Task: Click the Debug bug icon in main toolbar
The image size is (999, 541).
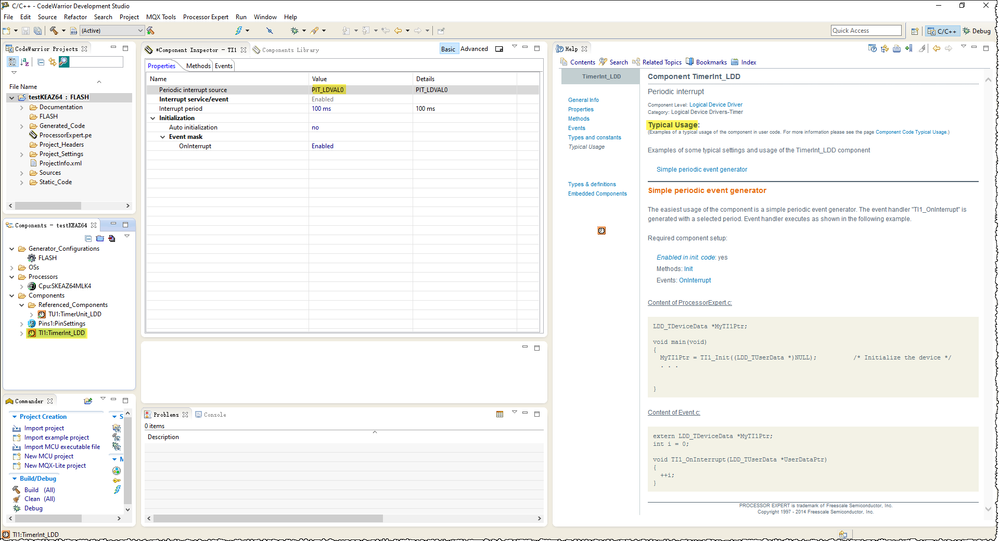Action: click(294, 31)
